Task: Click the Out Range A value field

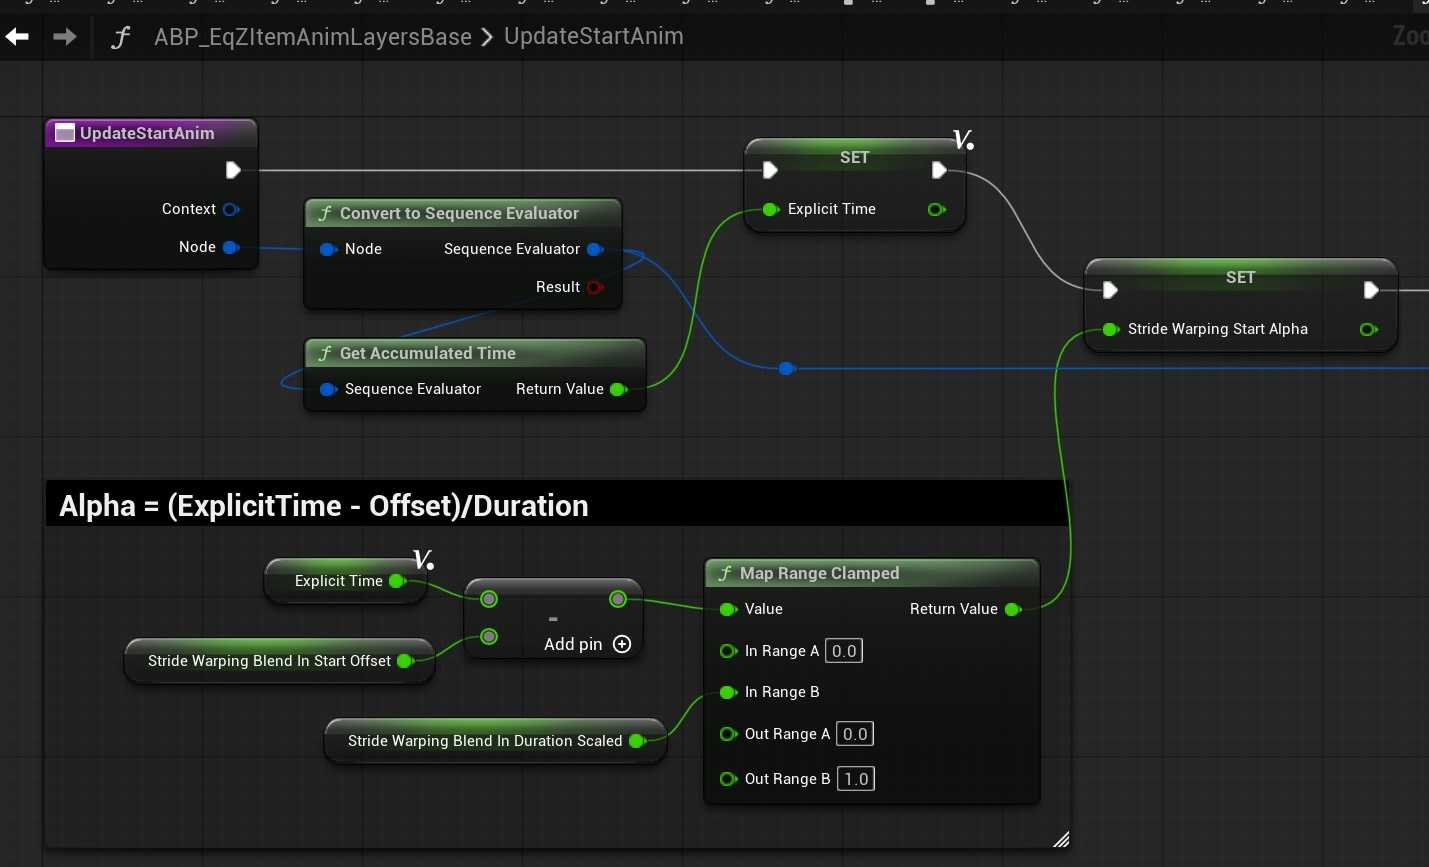Action: (x=855, y=734)
